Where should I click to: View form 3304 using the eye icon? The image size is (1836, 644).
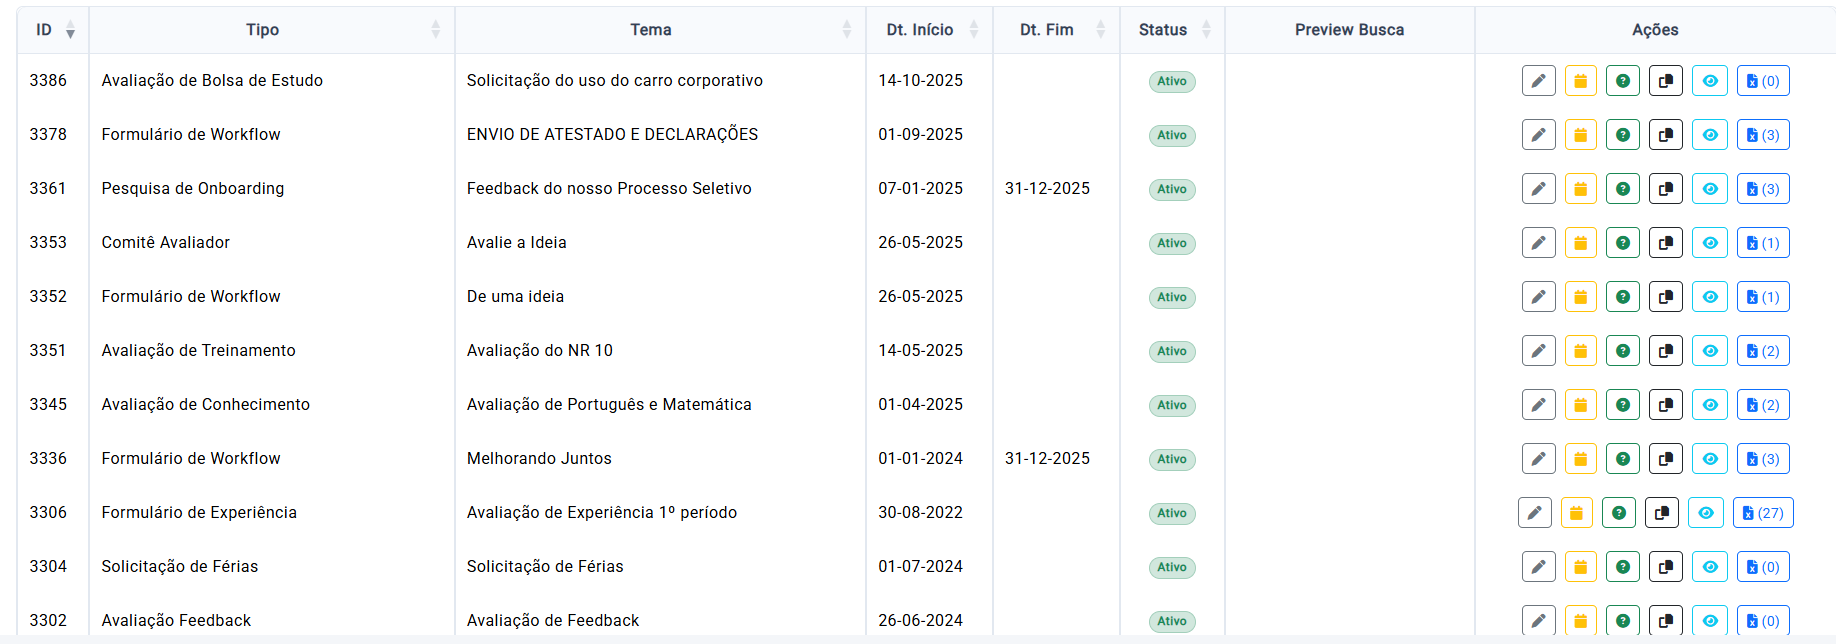click(1709, 567)
